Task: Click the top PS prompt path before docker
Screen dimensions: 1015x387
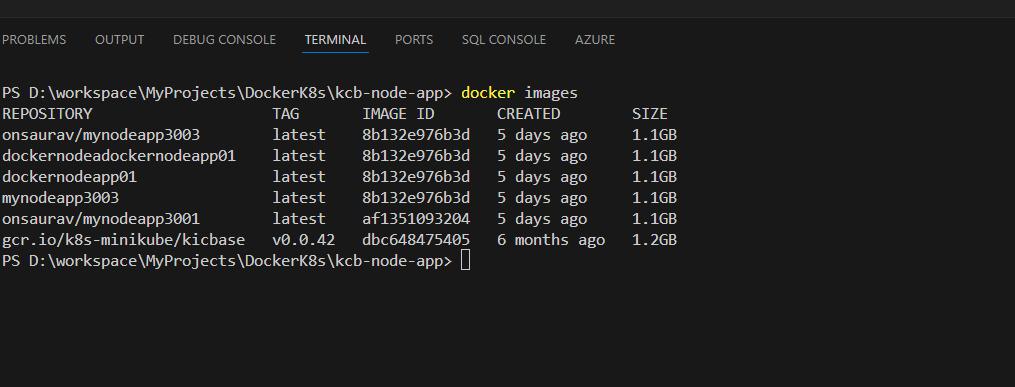Action: click(x=227, y=93)
